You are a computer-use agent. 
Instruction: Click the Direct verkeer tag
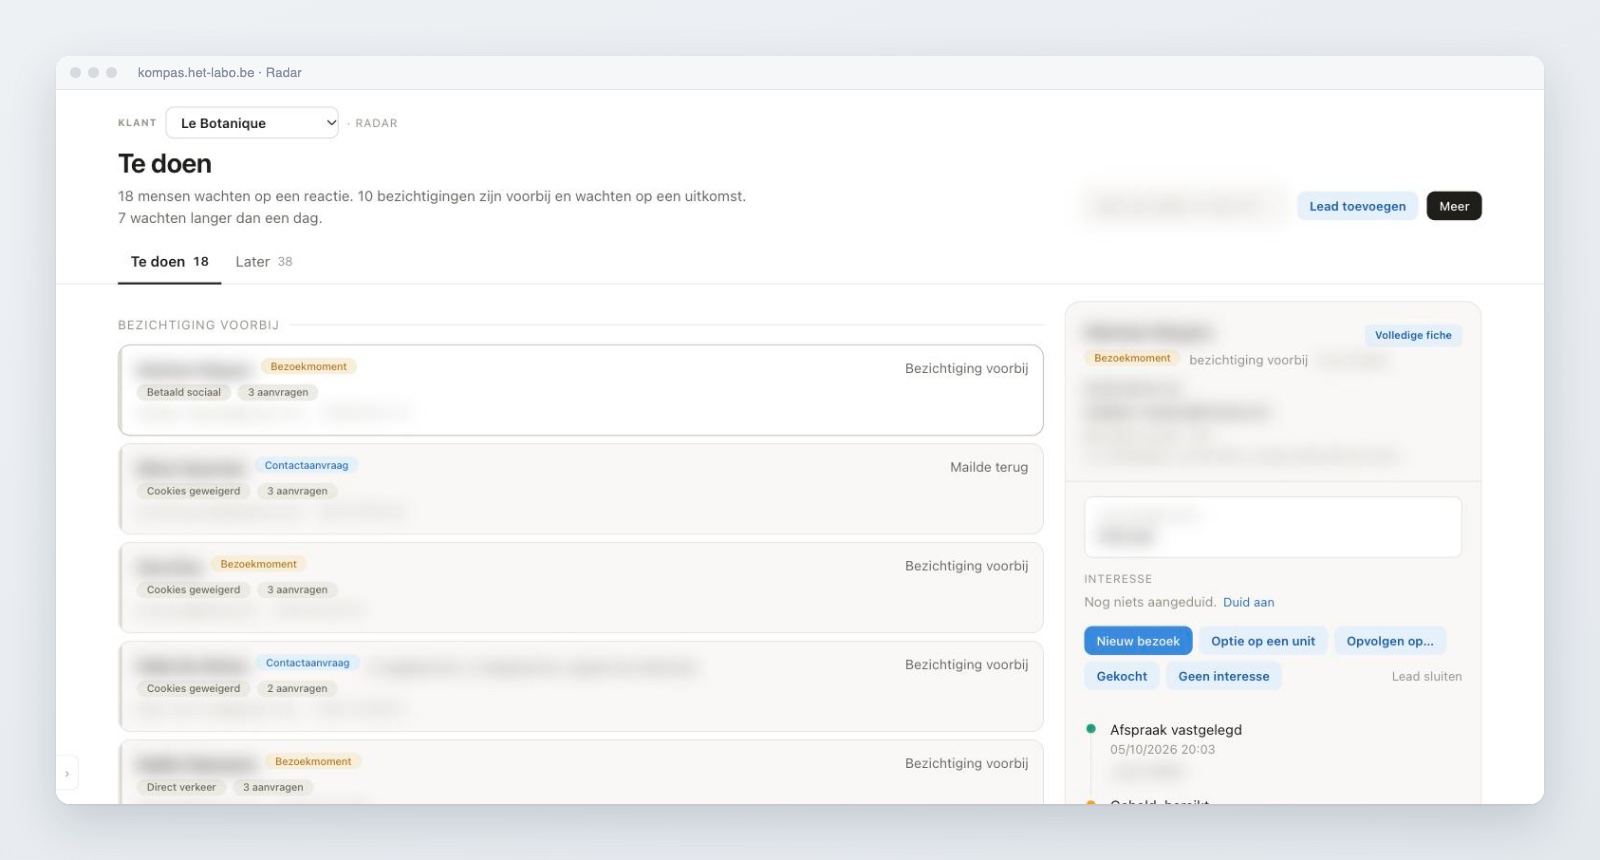pyautogui.click(x=181, y=787)
